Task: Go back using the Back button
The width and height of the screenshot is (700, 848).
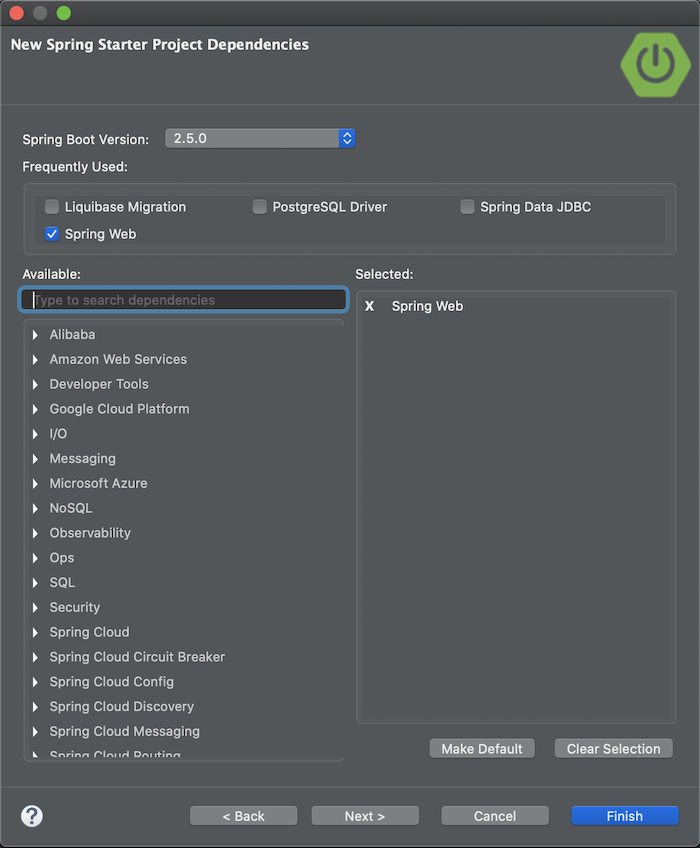Action: tap(243, 815)
